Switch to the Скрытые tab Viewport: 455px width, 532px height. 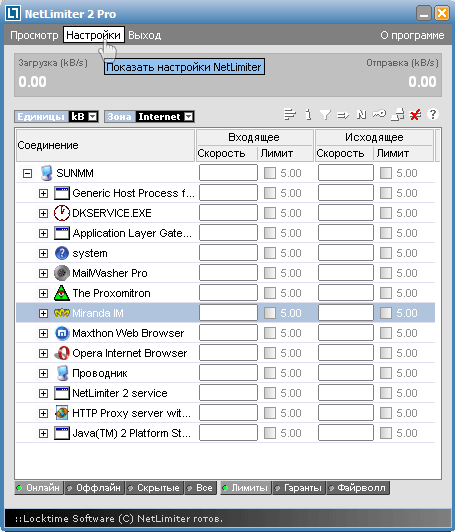click(154, 488)
